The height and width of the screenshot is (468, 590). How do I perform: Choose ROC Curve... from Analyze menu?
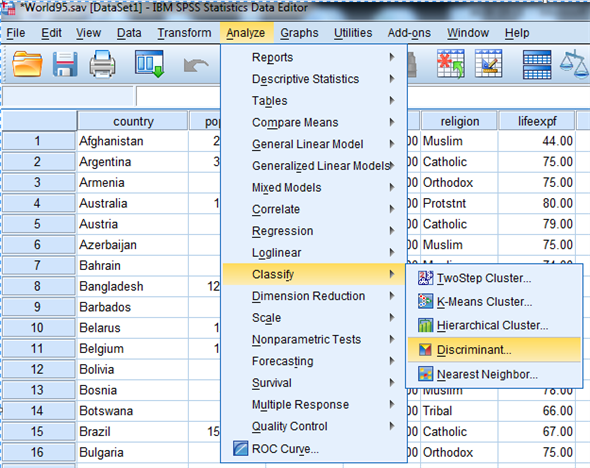315,448
